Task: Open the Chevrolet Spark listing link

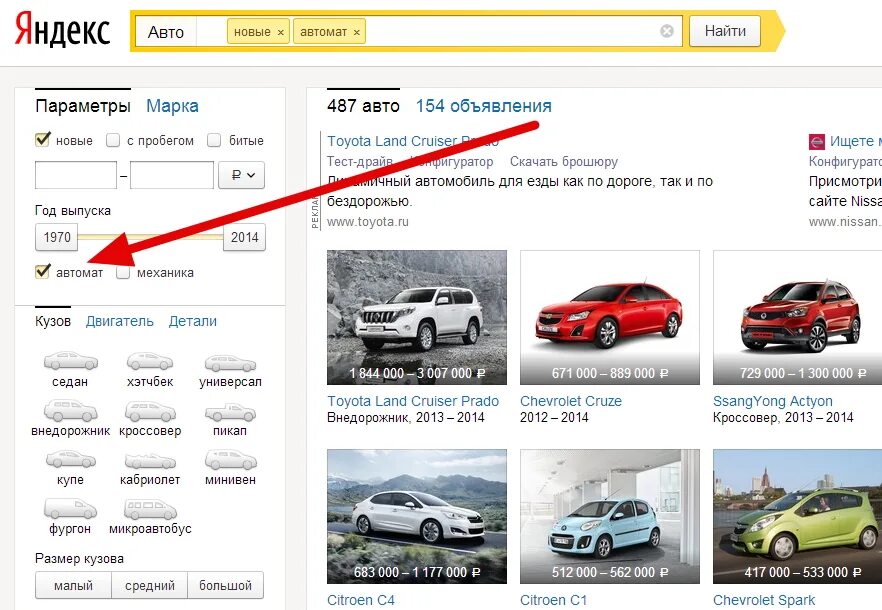Action: pos(764,600)
